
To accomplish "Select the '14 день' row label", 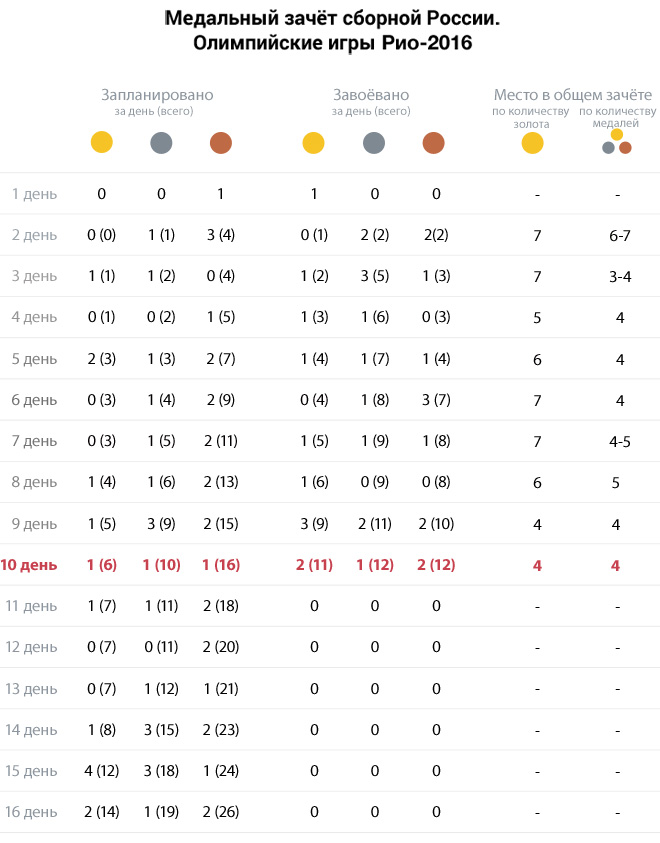I will [x=31, y=730].
